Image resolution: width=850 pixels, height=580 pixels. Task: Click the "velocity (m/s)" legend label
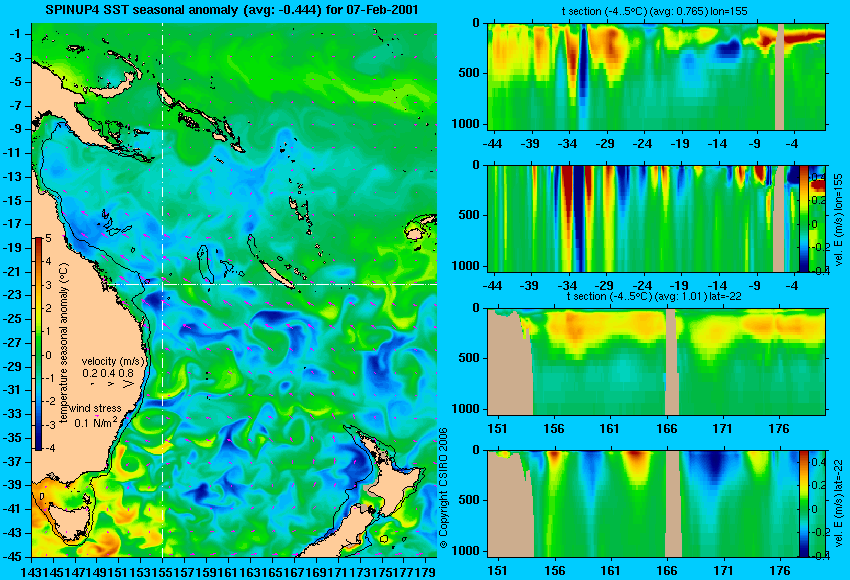tap(113, 361)
